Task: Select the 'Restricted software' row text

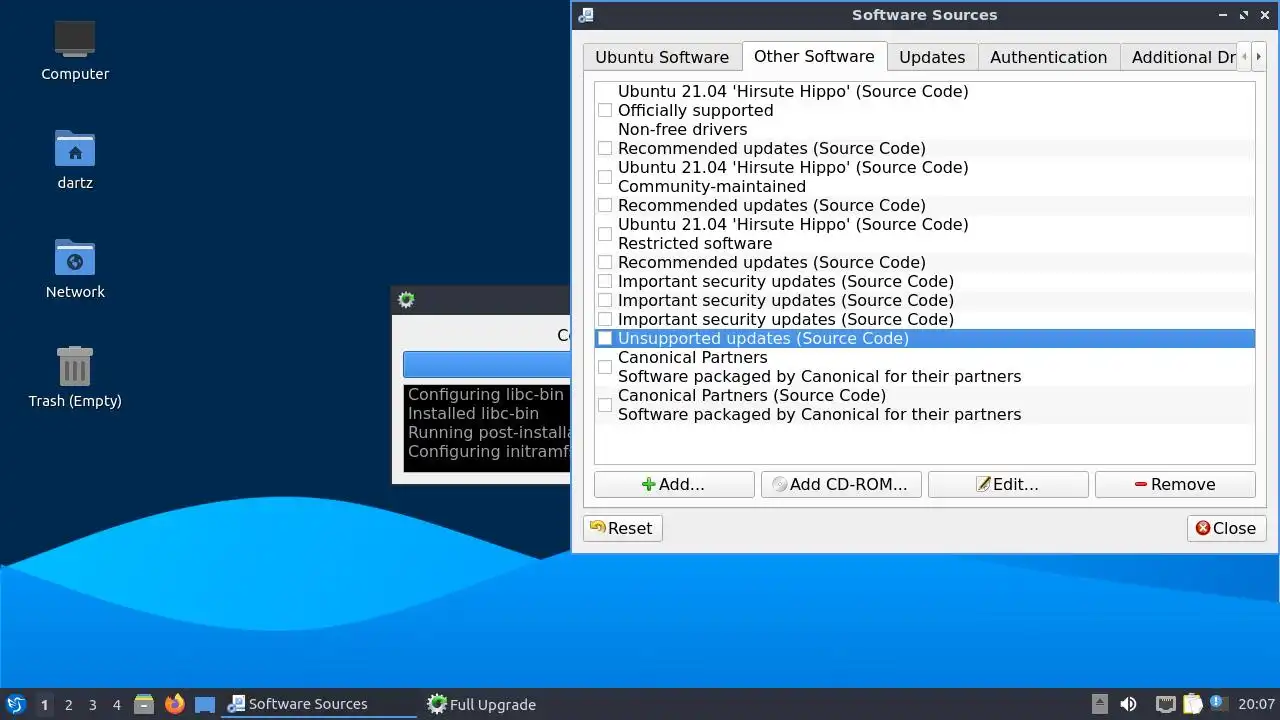Action: click(x=695, y=243)
